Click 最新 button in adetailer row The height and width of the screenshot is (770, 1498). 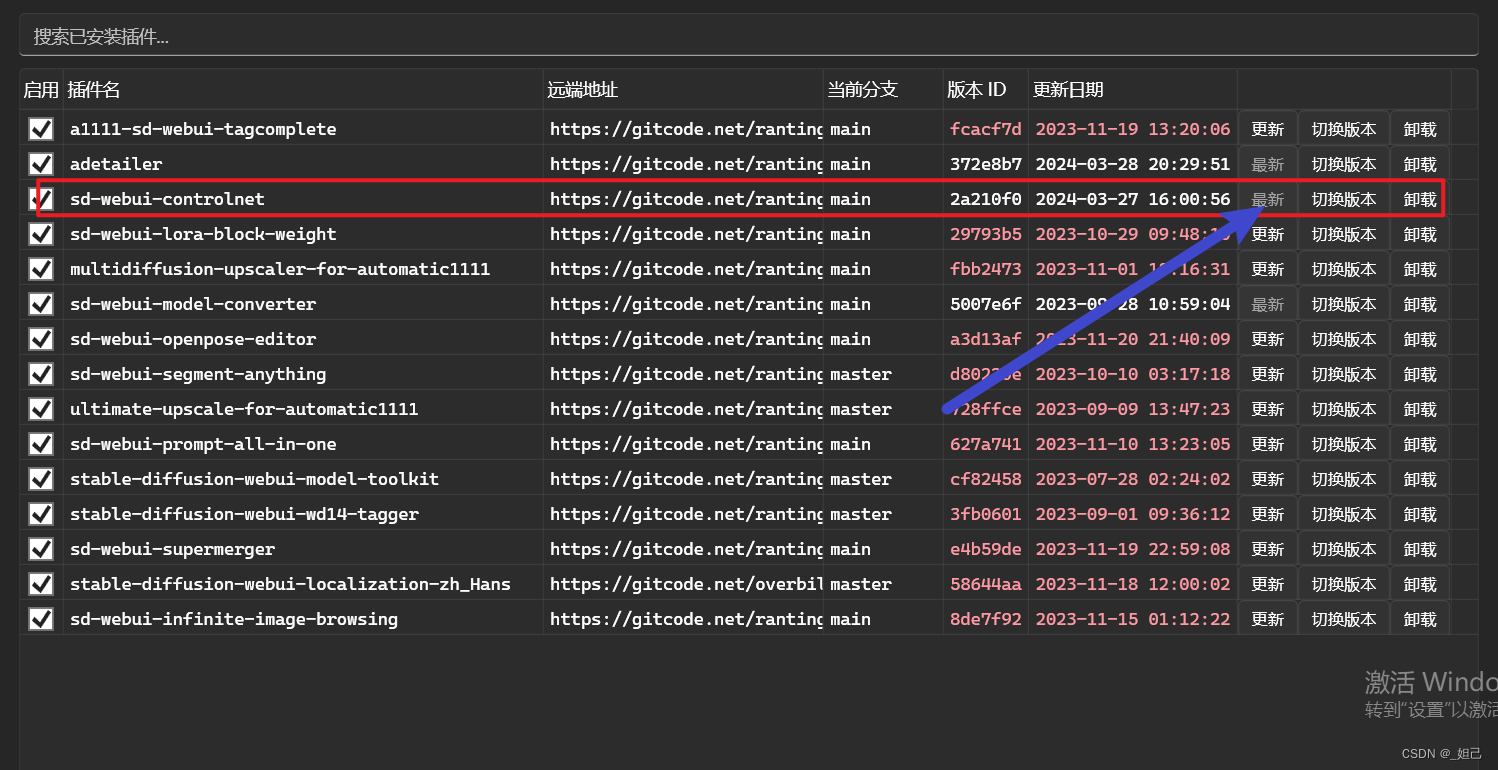[1268, 164]
